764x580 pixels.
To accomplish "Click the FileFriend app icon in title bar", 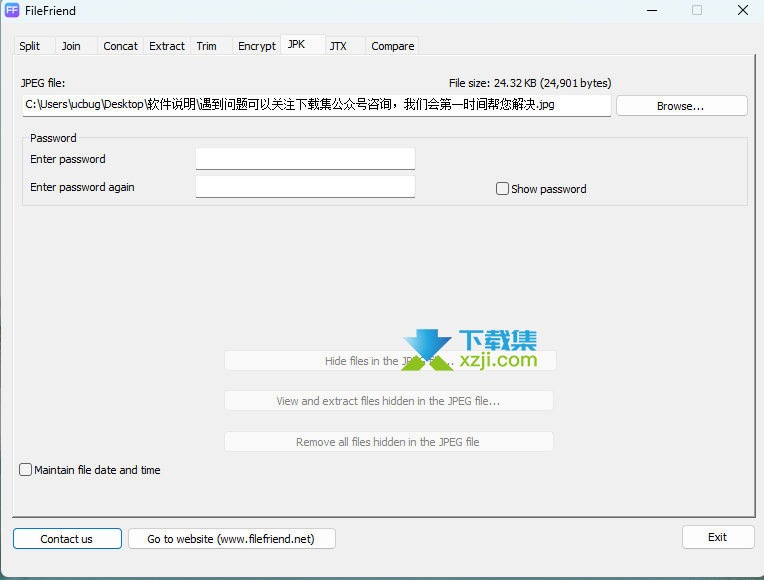I will [12, 10].
